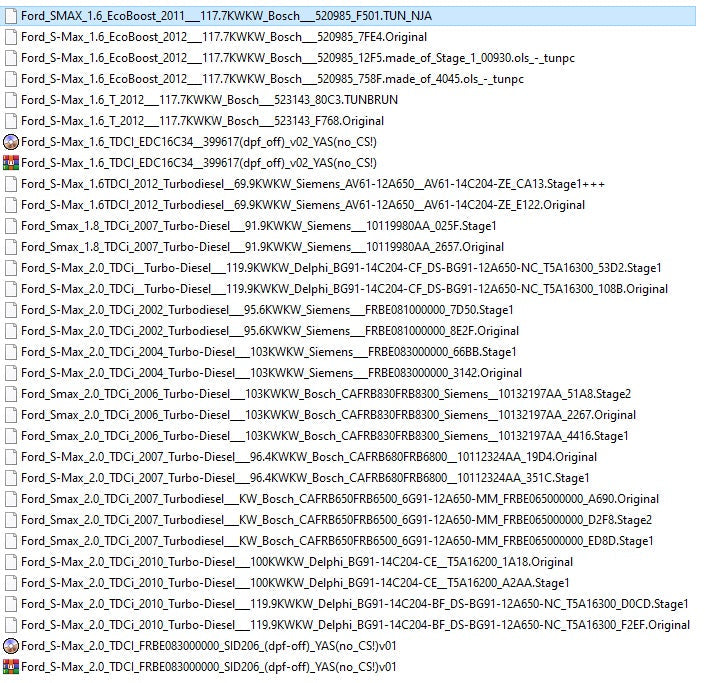Image resolution: width=705 pixels, height=683 pixels.
Task: Click file icon beside 80C3.TUNBRUN entry
Action: click(x=11, y=100)
